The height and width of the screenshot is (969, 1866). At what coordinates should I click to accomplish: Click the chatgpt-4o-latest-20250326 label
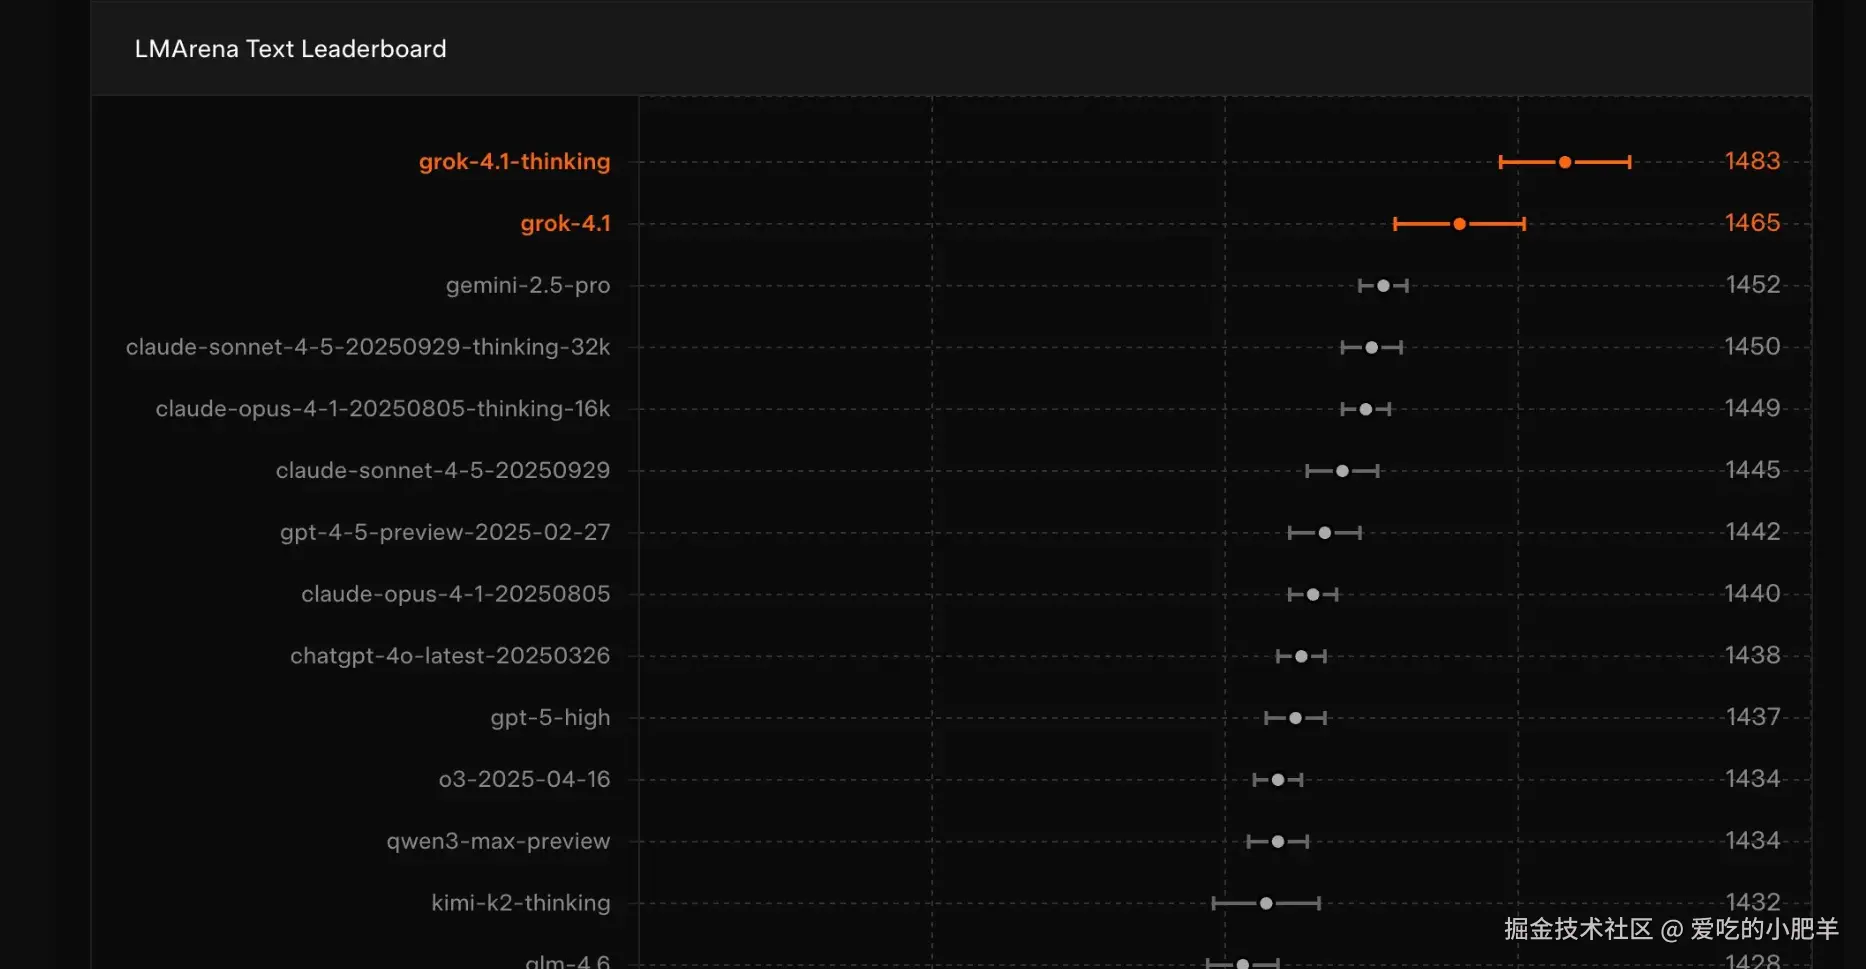(450, 656)
